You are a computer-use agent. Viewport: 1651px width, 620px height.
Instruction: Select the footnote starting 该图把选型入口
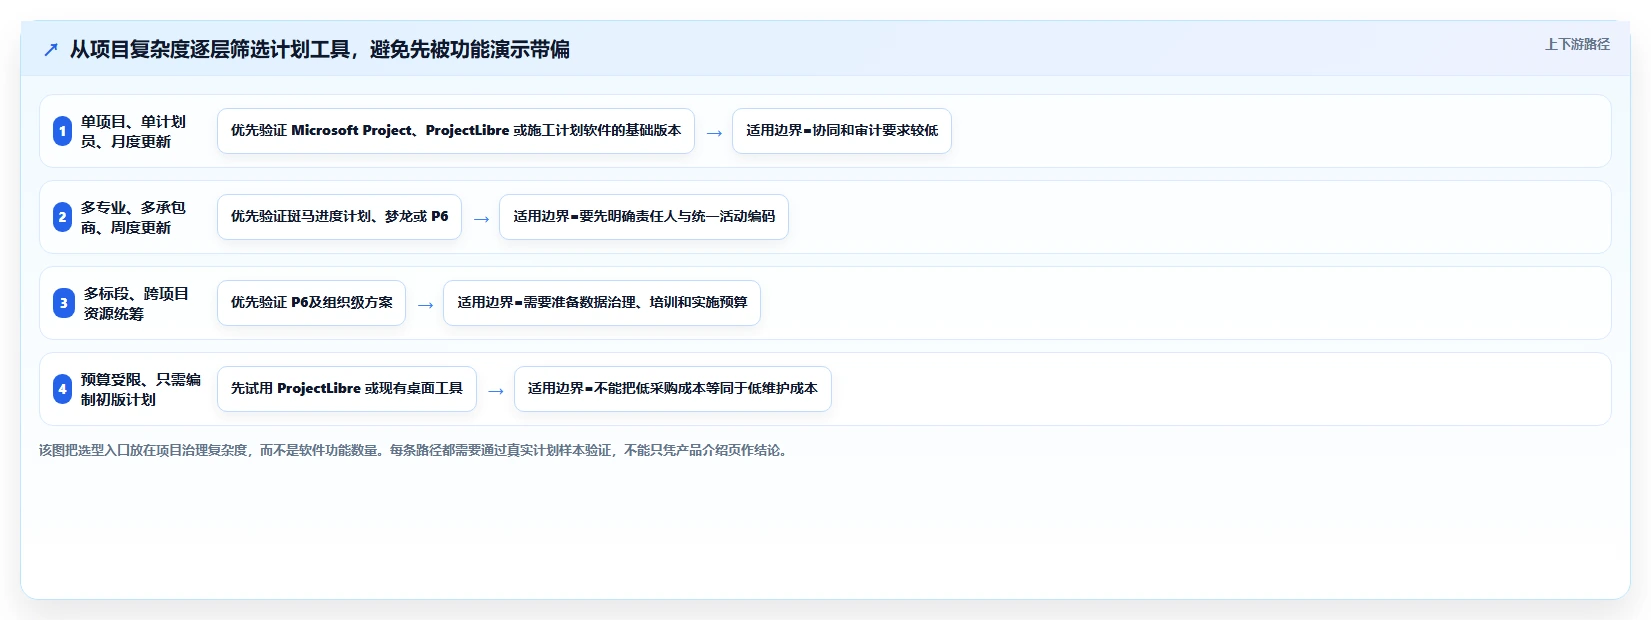pos(416,451)
